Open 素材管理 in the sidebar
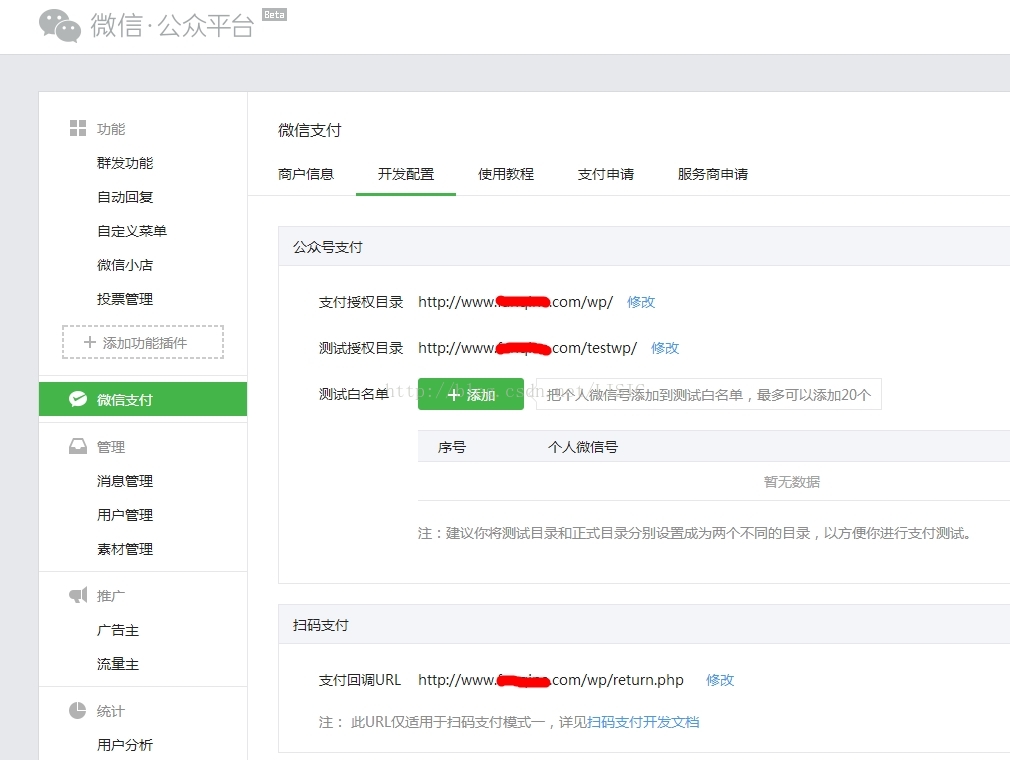This screenshot has height=760, width=1010. (x=125, y=549)
